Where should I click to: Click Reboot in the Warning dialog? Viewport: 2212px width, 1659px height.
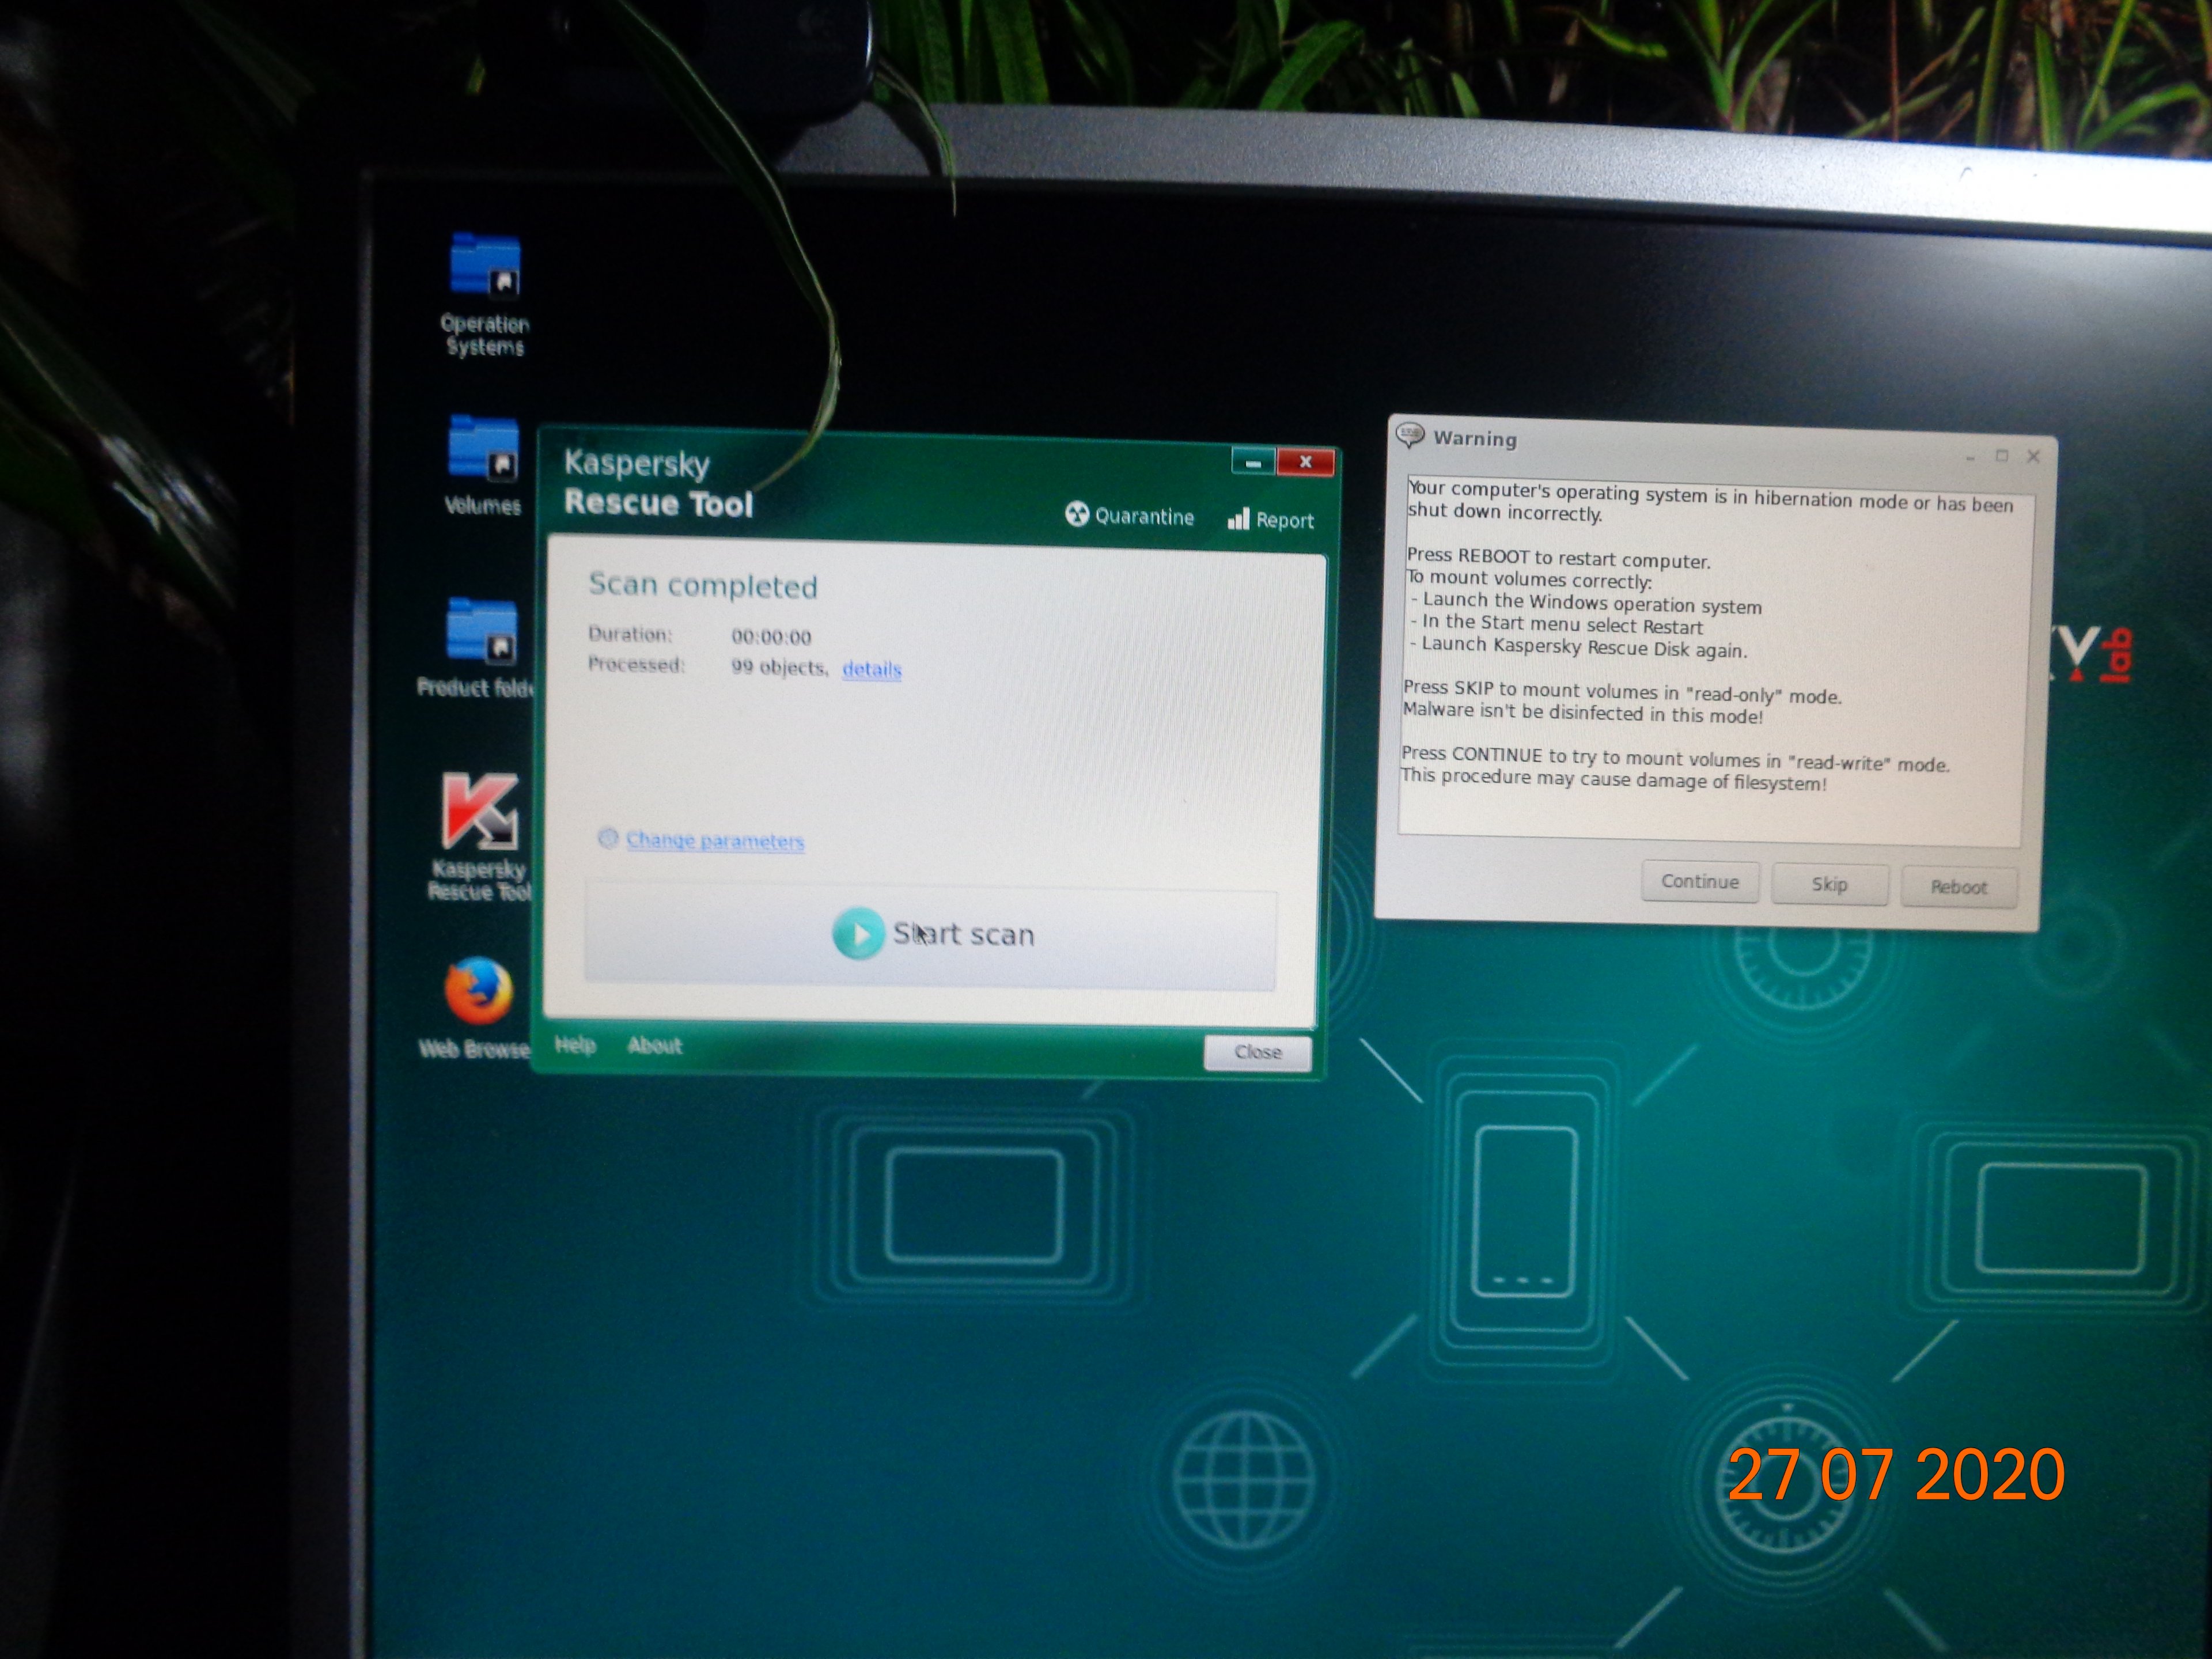pyautogui.click(x=1959, y=887)
